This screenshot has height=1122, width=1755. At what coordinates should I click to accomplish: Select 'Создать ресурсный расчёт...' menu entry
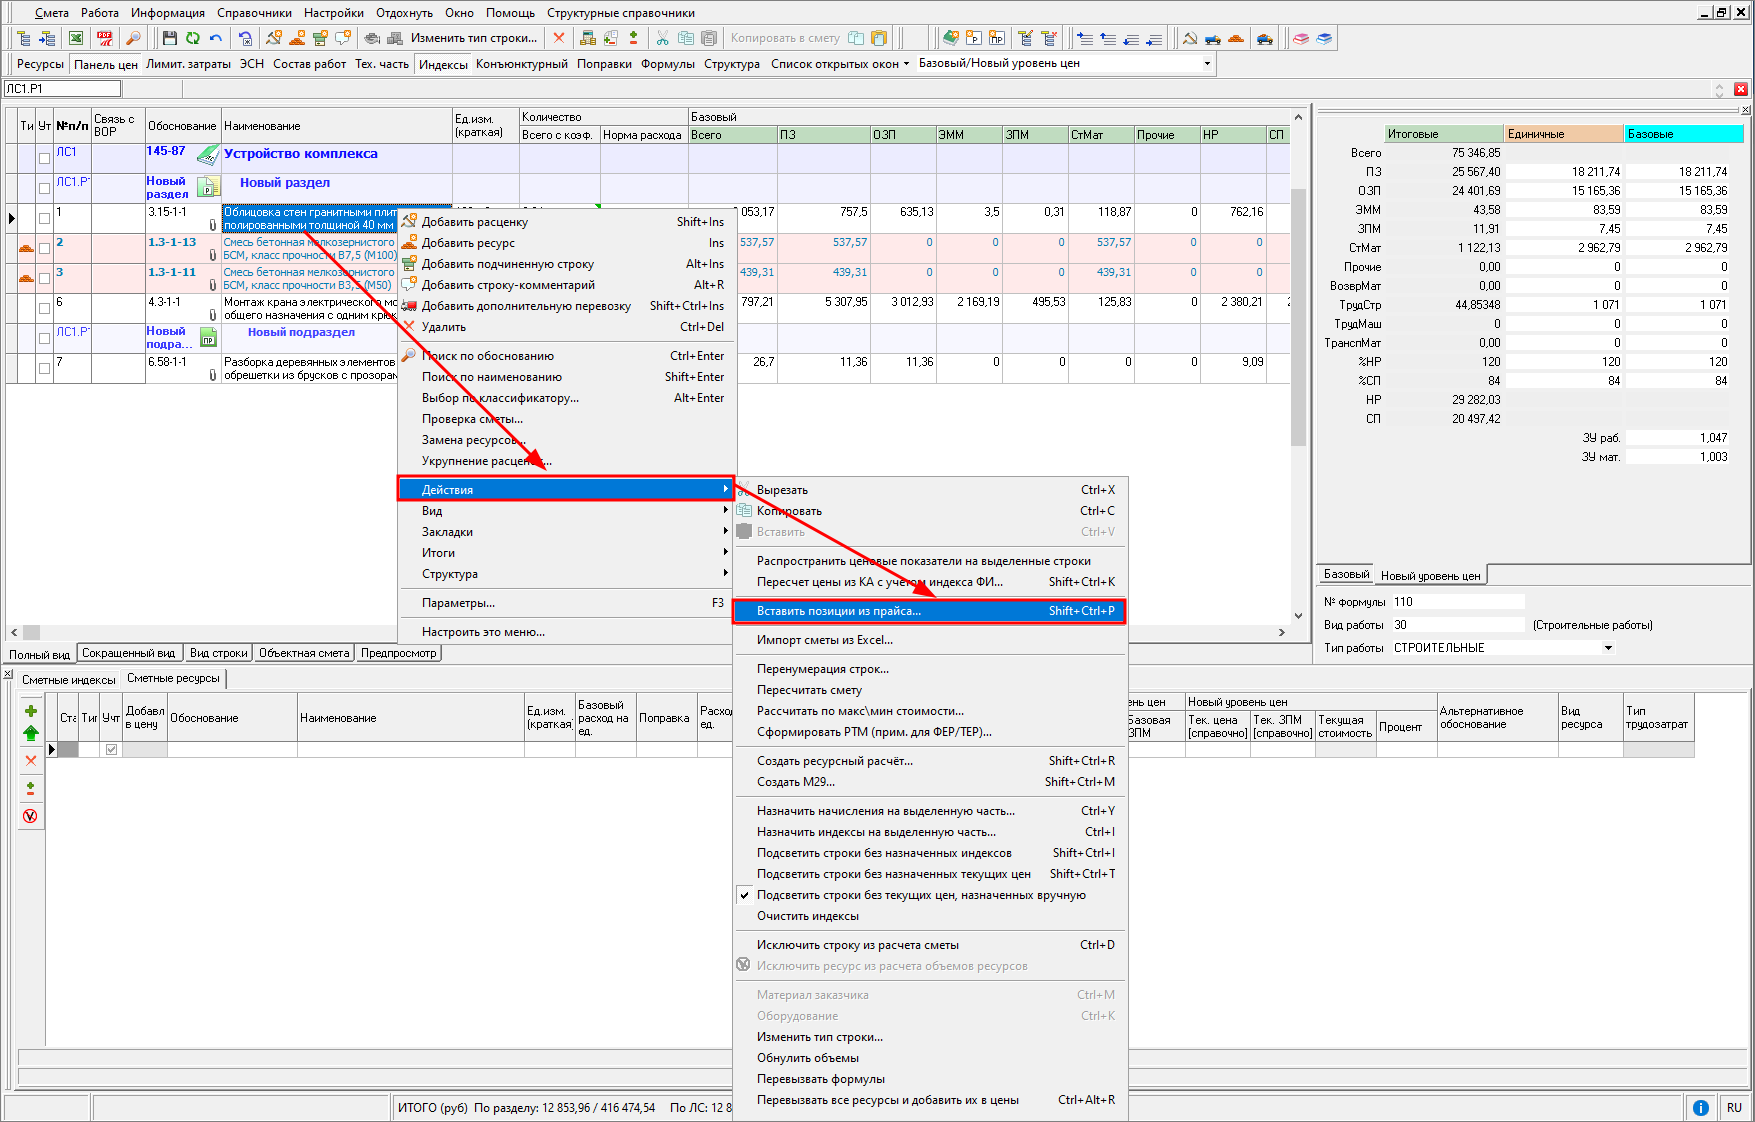(930, 761)
